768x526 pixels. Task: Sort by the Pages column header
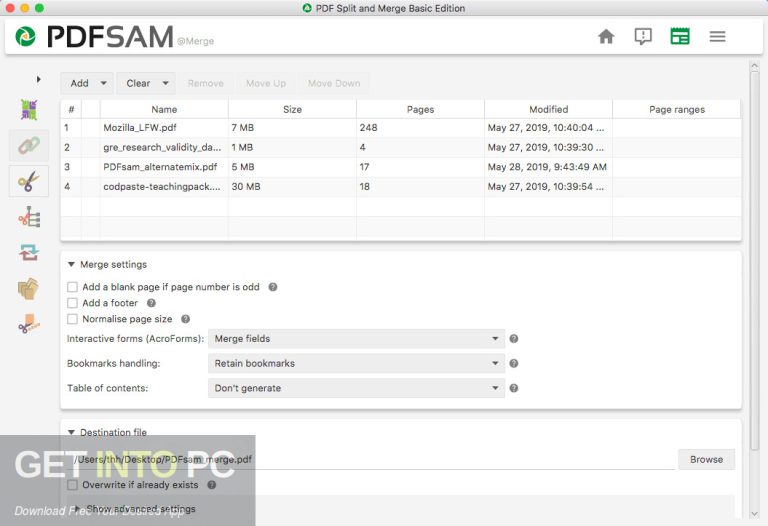420,109
